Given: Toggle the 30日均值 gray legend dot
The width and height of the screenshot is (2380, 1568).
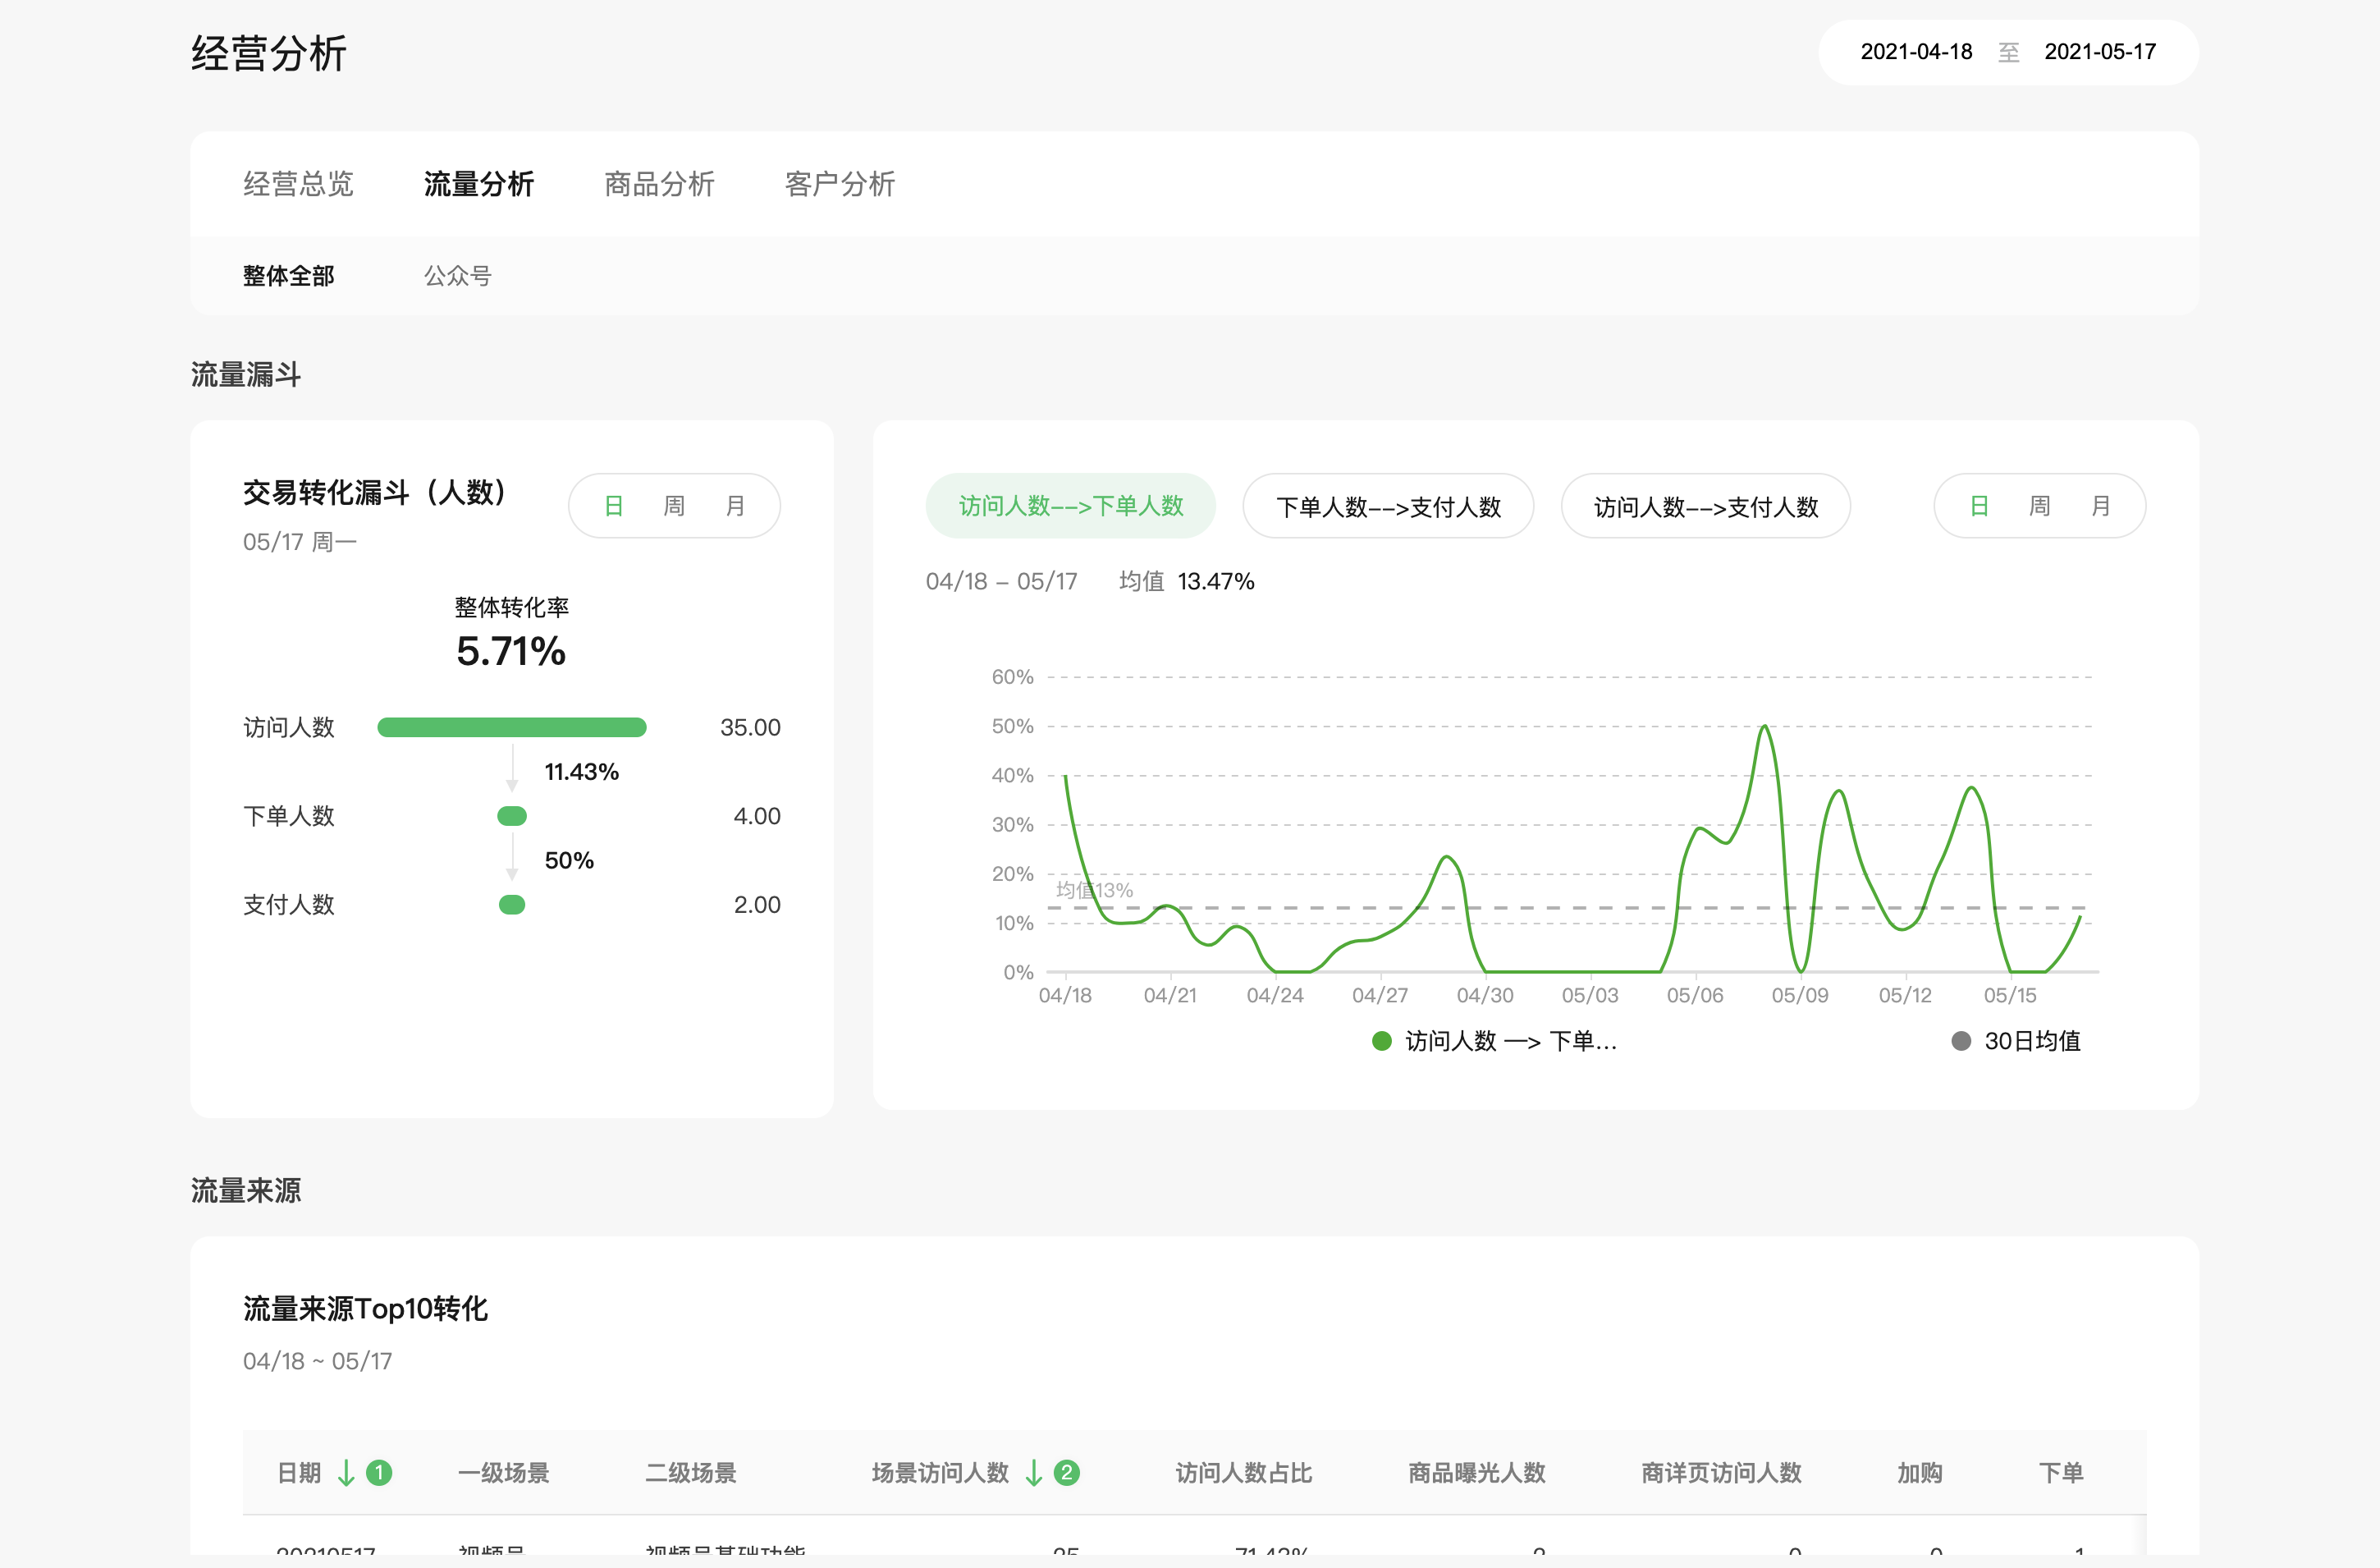Looking at the screenshot, I should tap(1961, 1041).
